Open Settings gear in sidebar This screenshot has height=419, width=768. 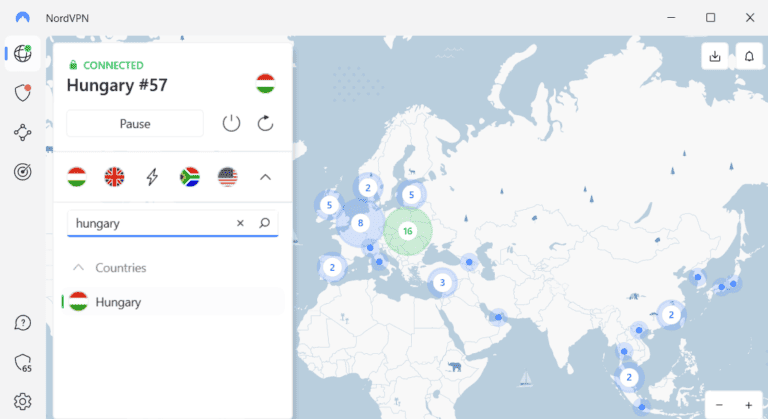(22, 401)
